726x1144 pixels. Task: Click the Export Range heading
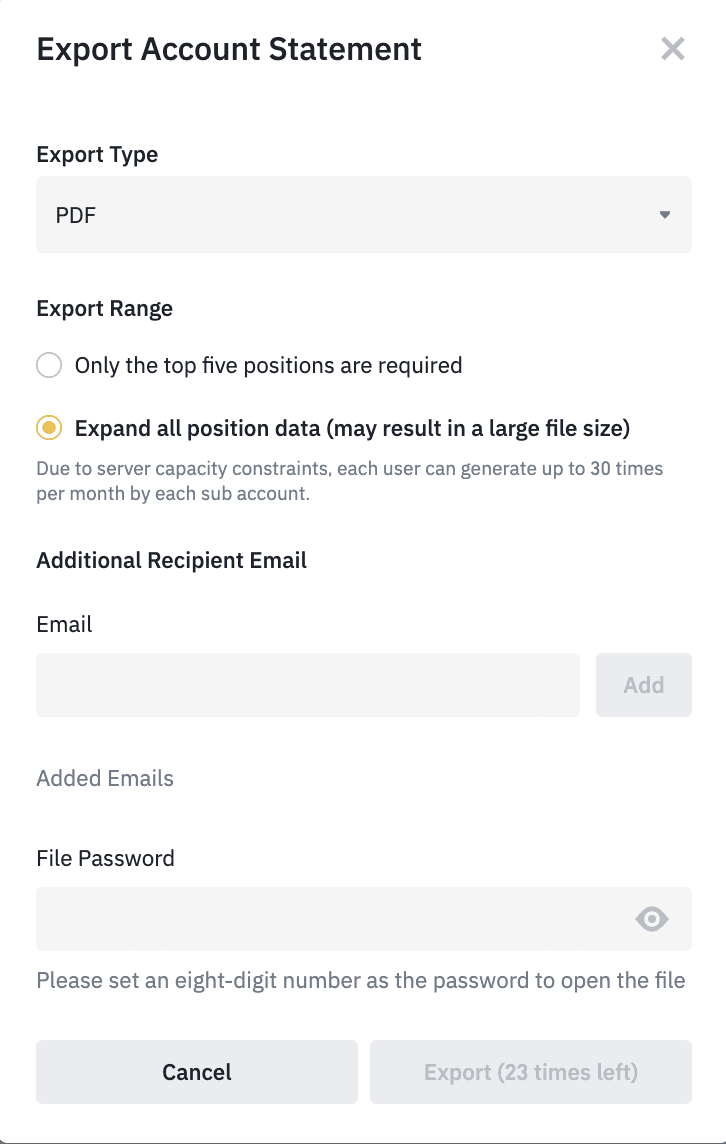click(104, 308)
